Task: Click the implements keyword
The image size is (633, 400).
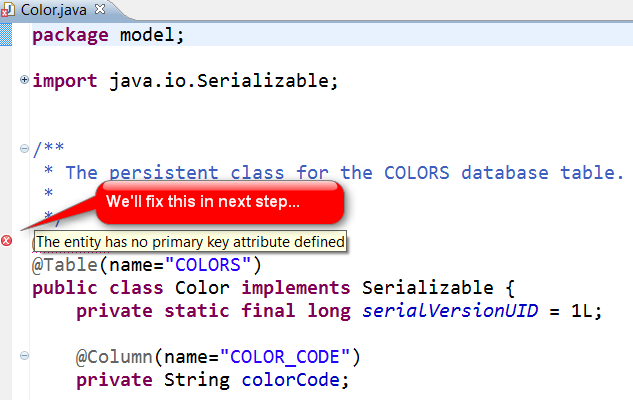Action: [300, 288]
